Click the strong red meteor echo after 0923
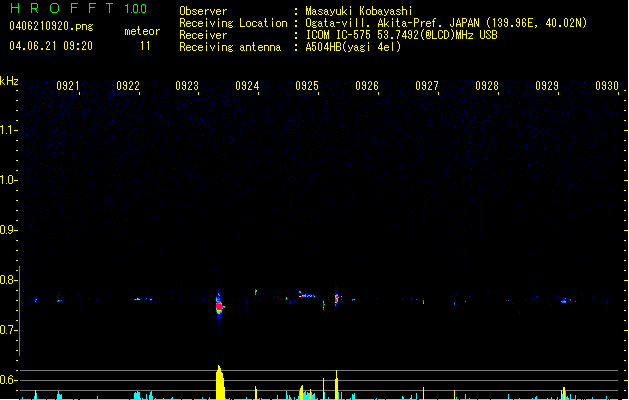Screen dimensions: 629x400 pyautogui.click(x=219, y=307)
